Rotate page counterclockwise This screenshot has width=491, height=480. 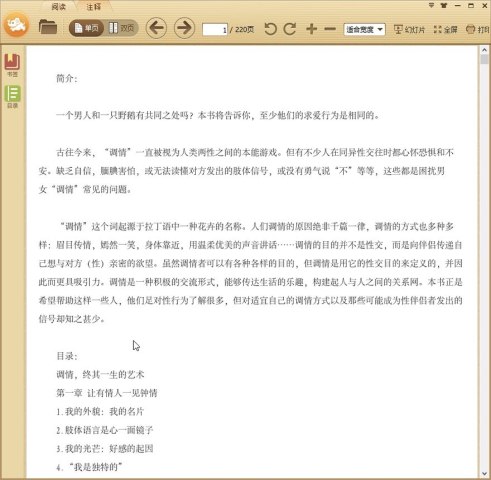coord(270,29)
